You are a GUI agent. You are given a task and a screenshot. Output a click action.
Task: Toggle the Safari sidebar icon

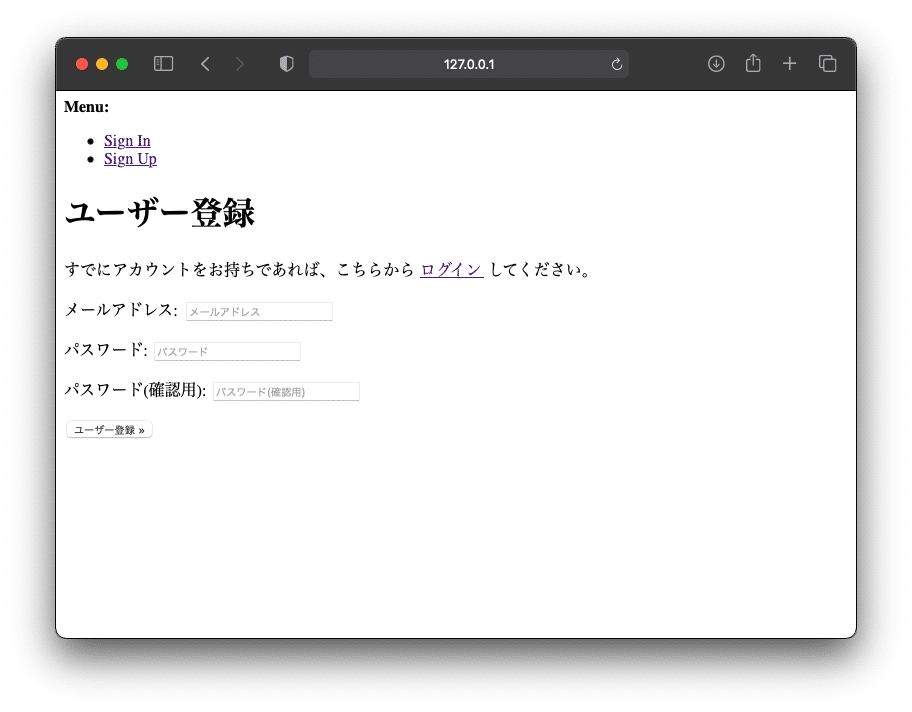point(163,64)
